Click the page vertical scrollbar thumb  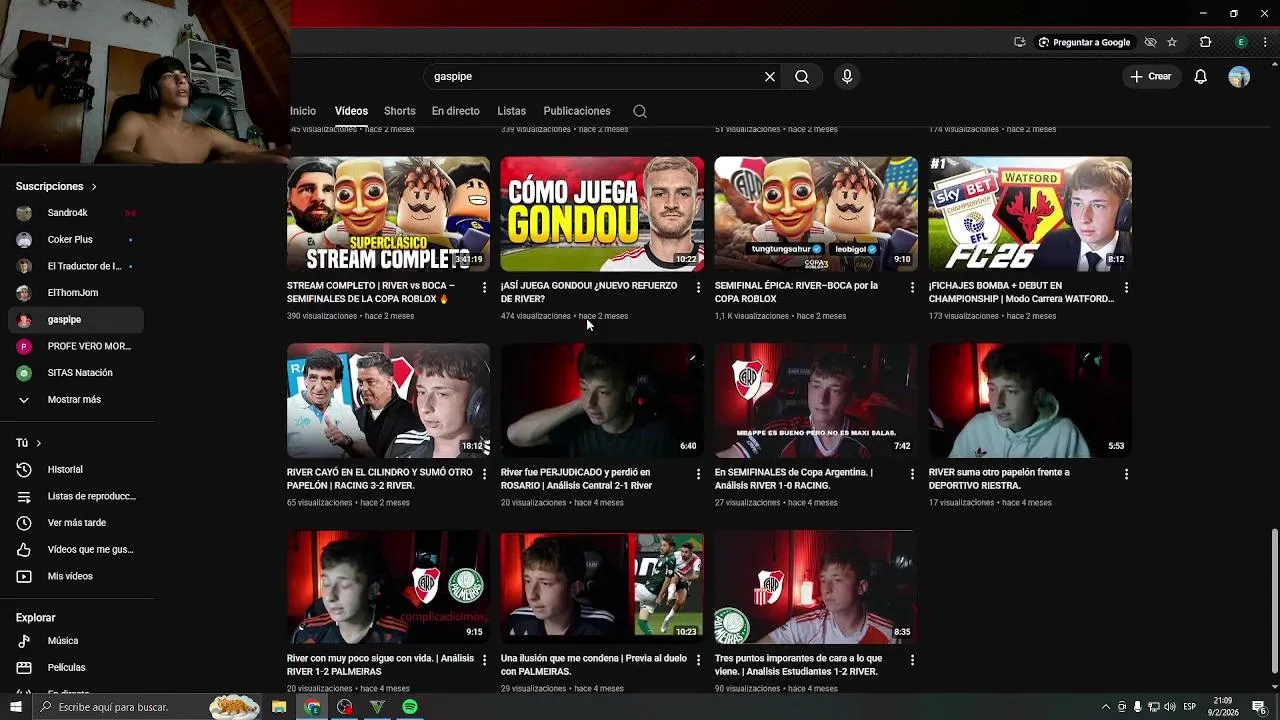[1274, 600]
